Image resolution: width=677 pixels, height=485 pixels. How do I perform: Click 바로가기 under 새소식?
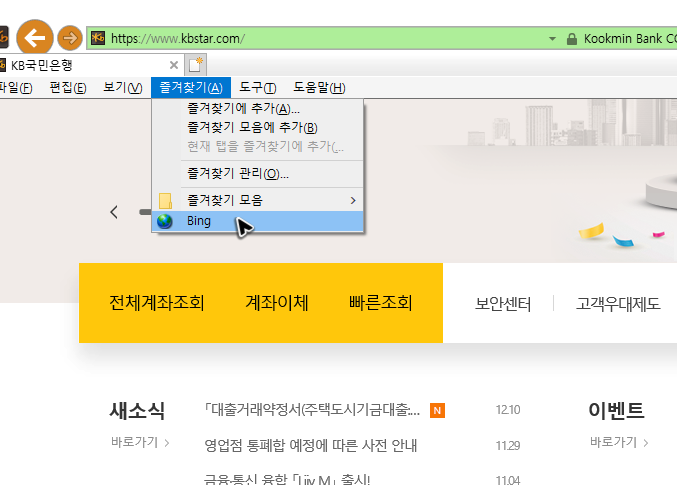140,442
